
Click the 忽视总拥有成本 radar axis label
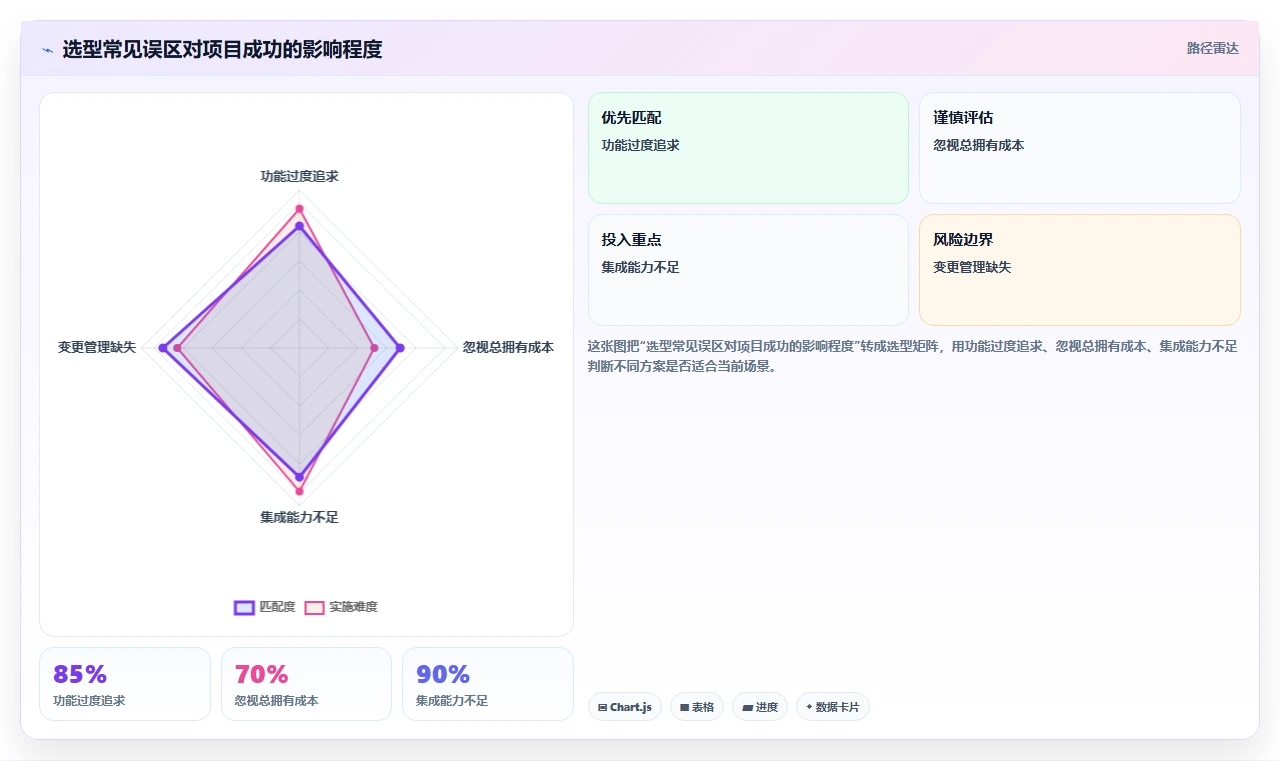(508, 347)
